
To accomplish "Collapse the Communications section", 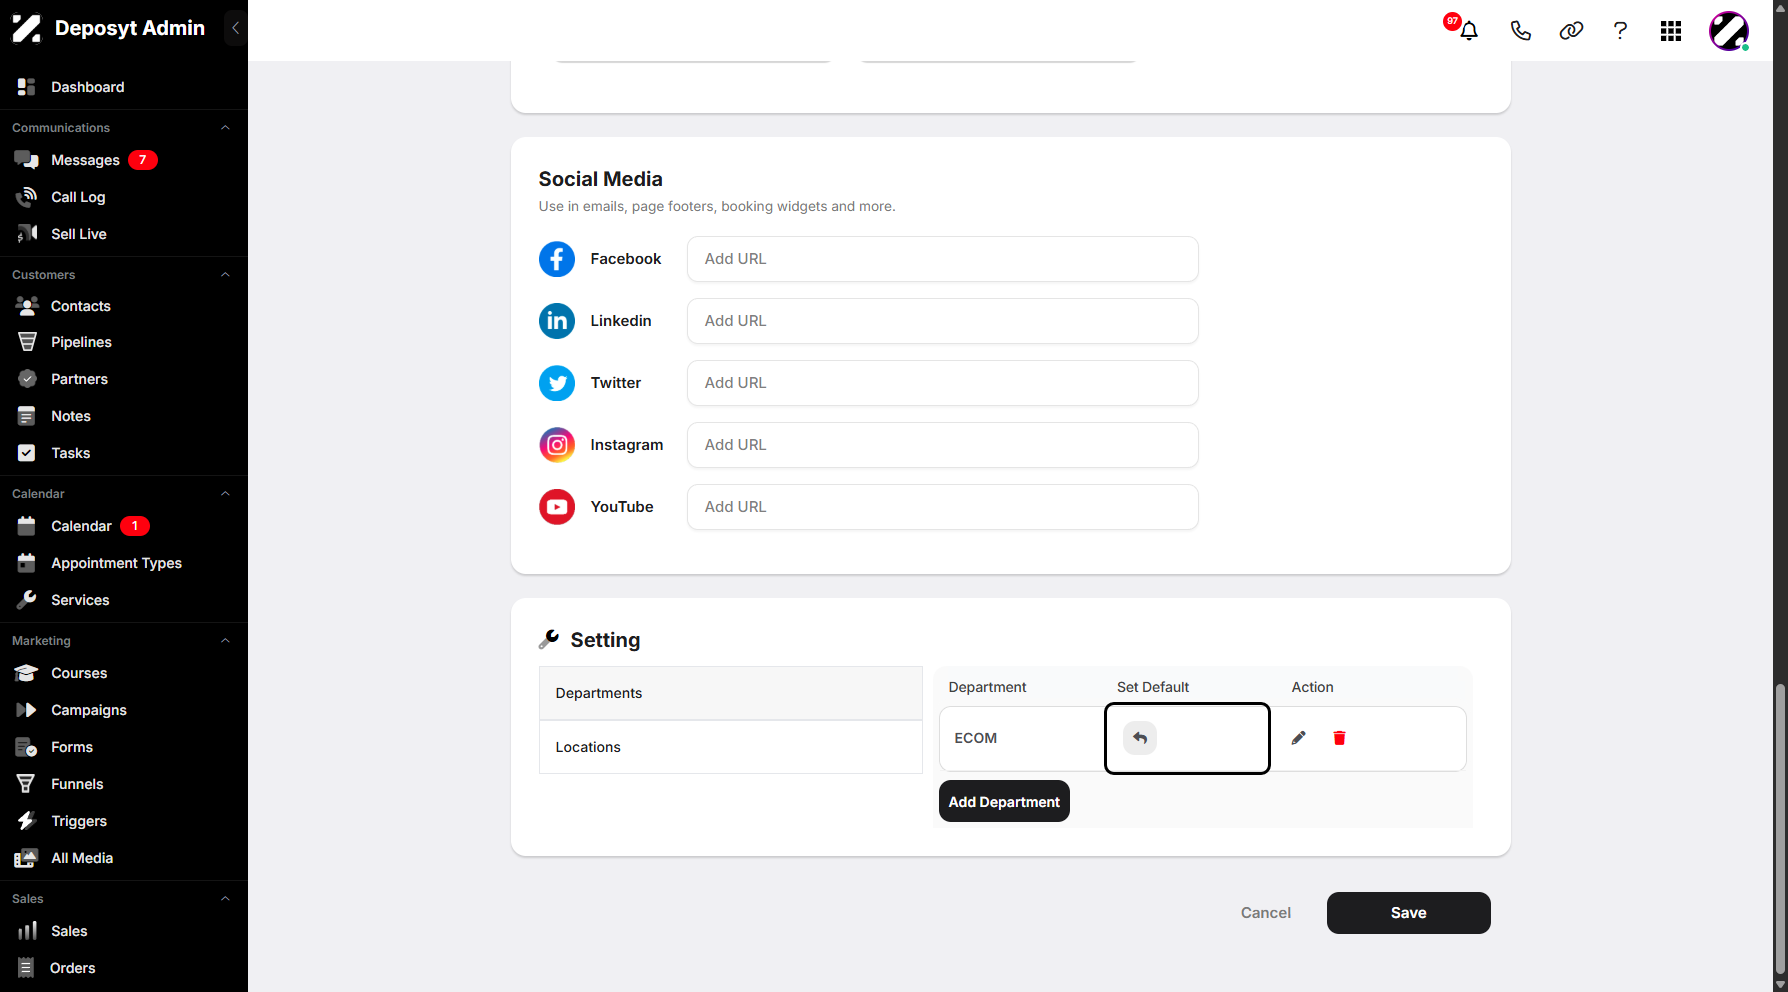I will click(225, 128).
